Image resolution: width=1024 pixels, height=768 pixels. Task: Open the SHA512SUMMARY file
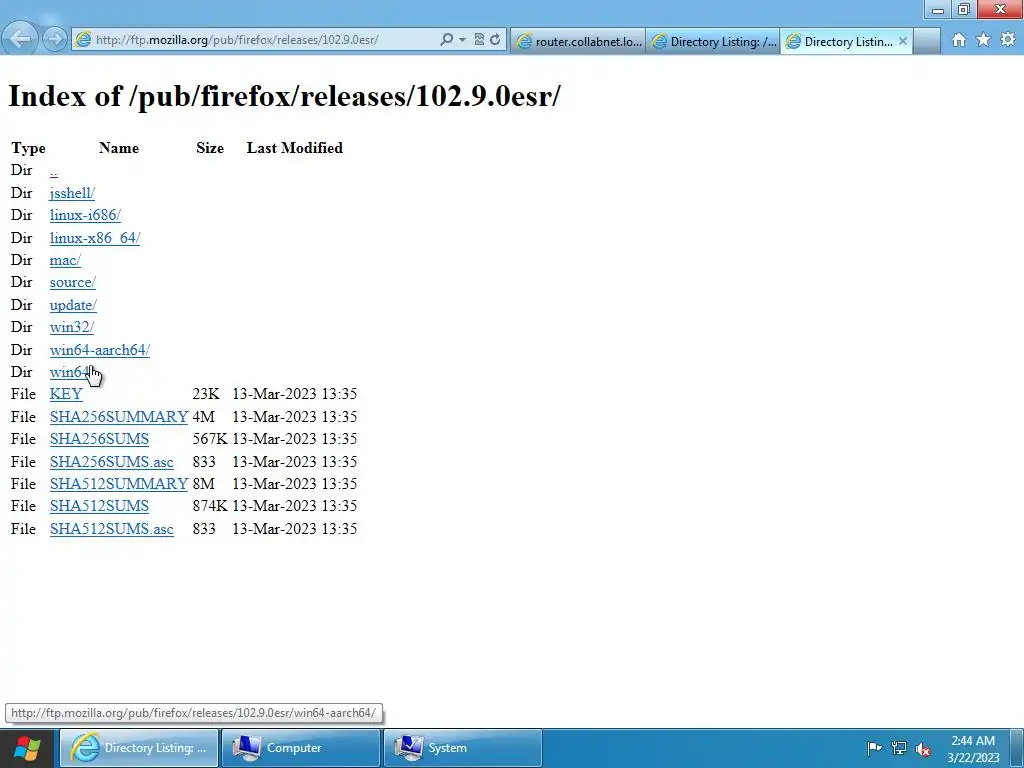point(119,484)
